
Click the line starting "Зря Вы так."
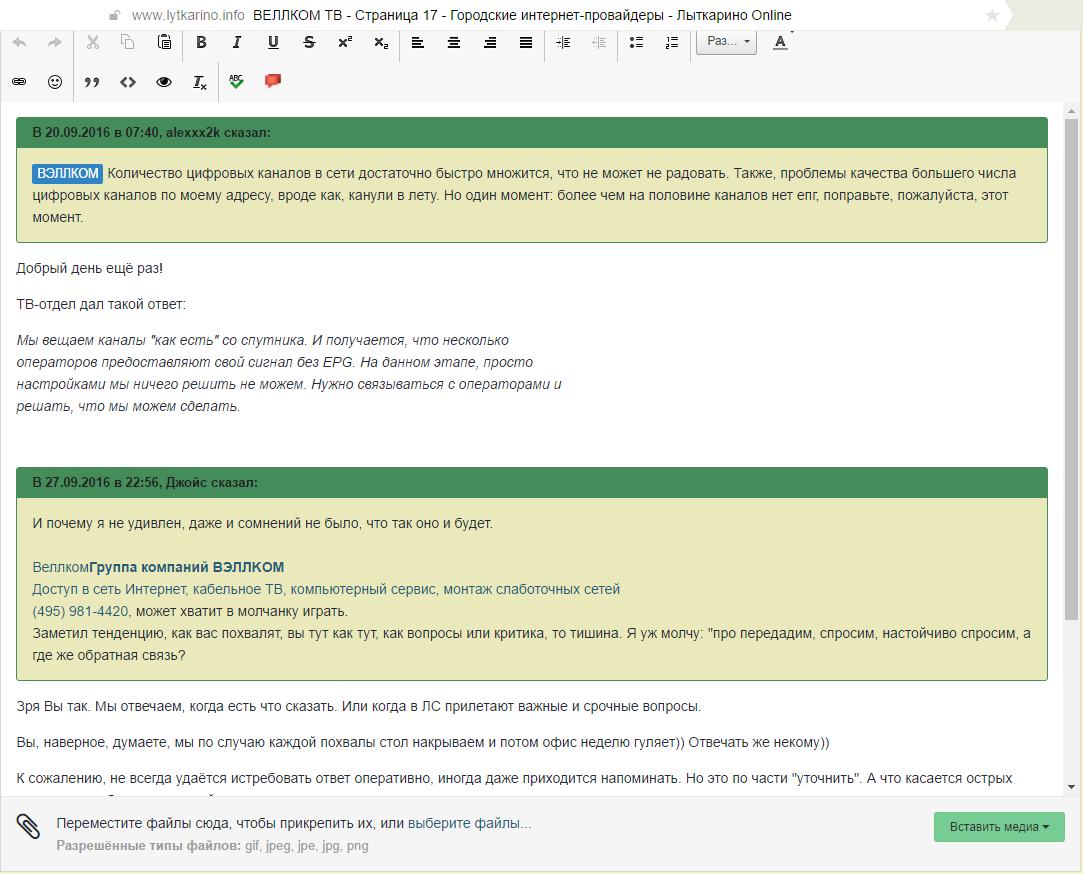358,707
